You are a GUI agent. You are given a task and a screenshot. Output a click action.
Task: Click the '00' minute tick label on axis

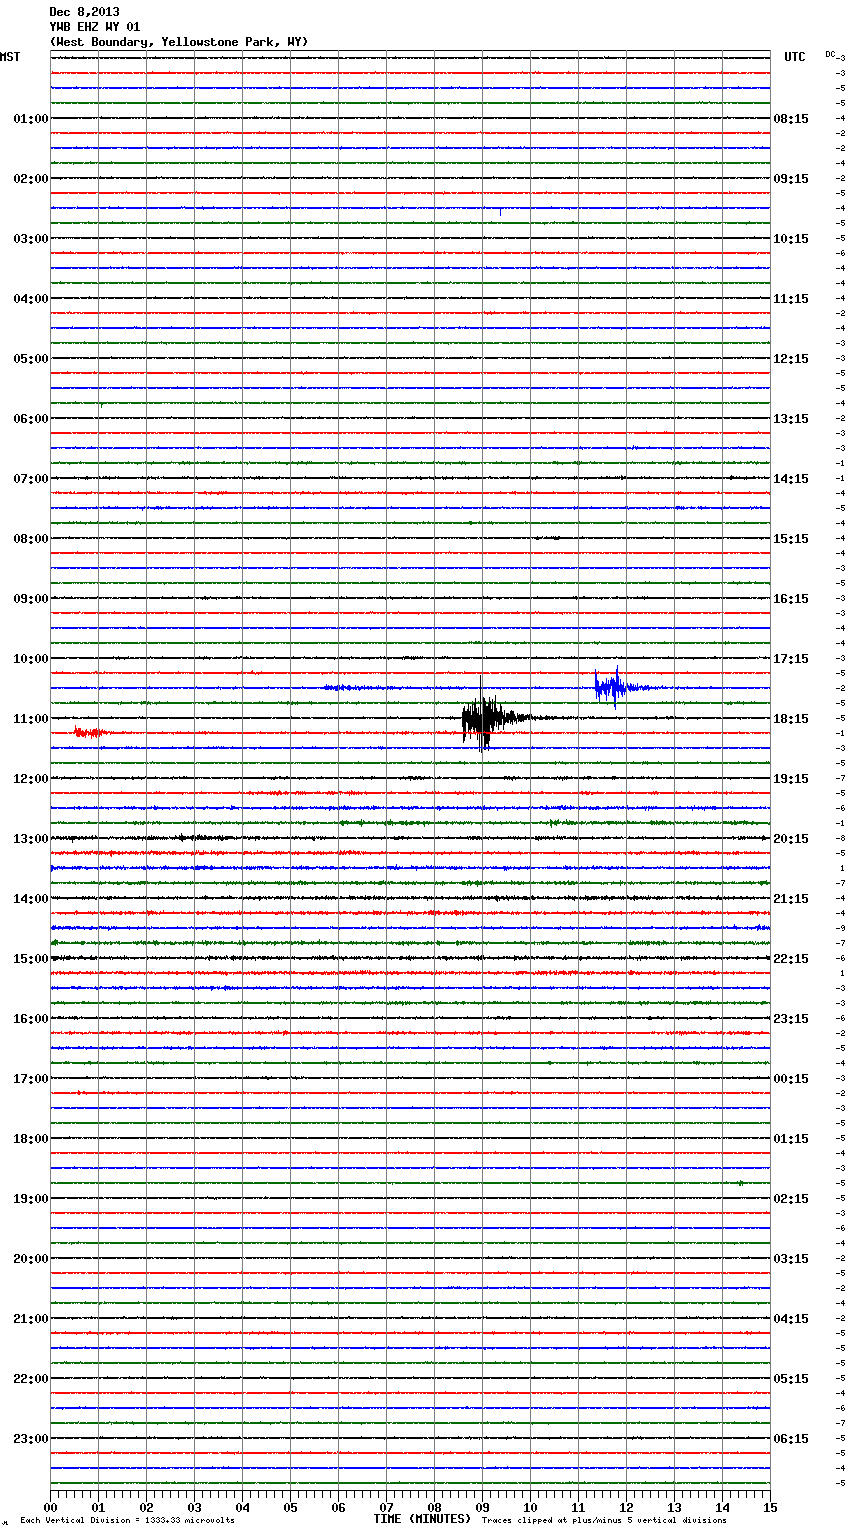[50, 1507]
